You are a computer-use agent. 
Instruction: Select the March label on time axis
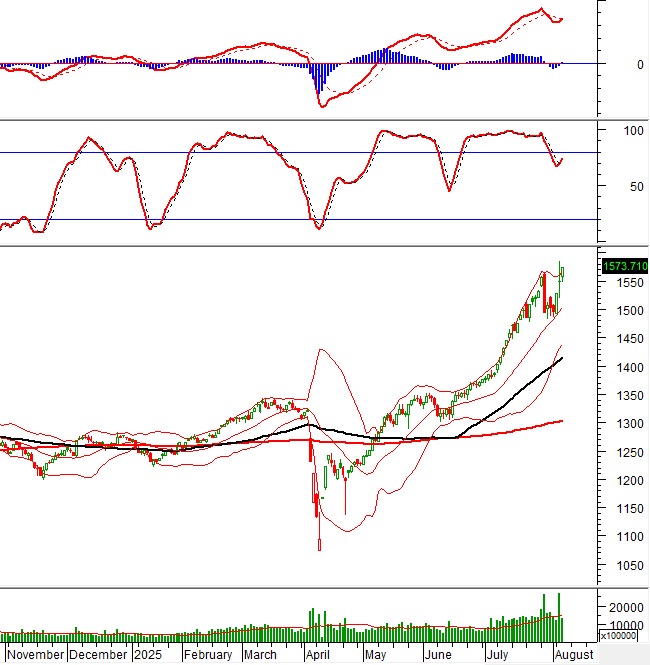coord(260,654)
